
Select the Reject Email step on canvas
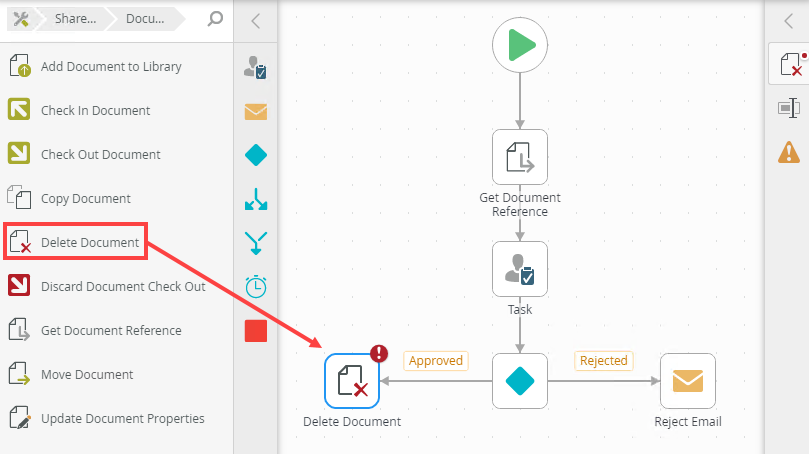688,381
